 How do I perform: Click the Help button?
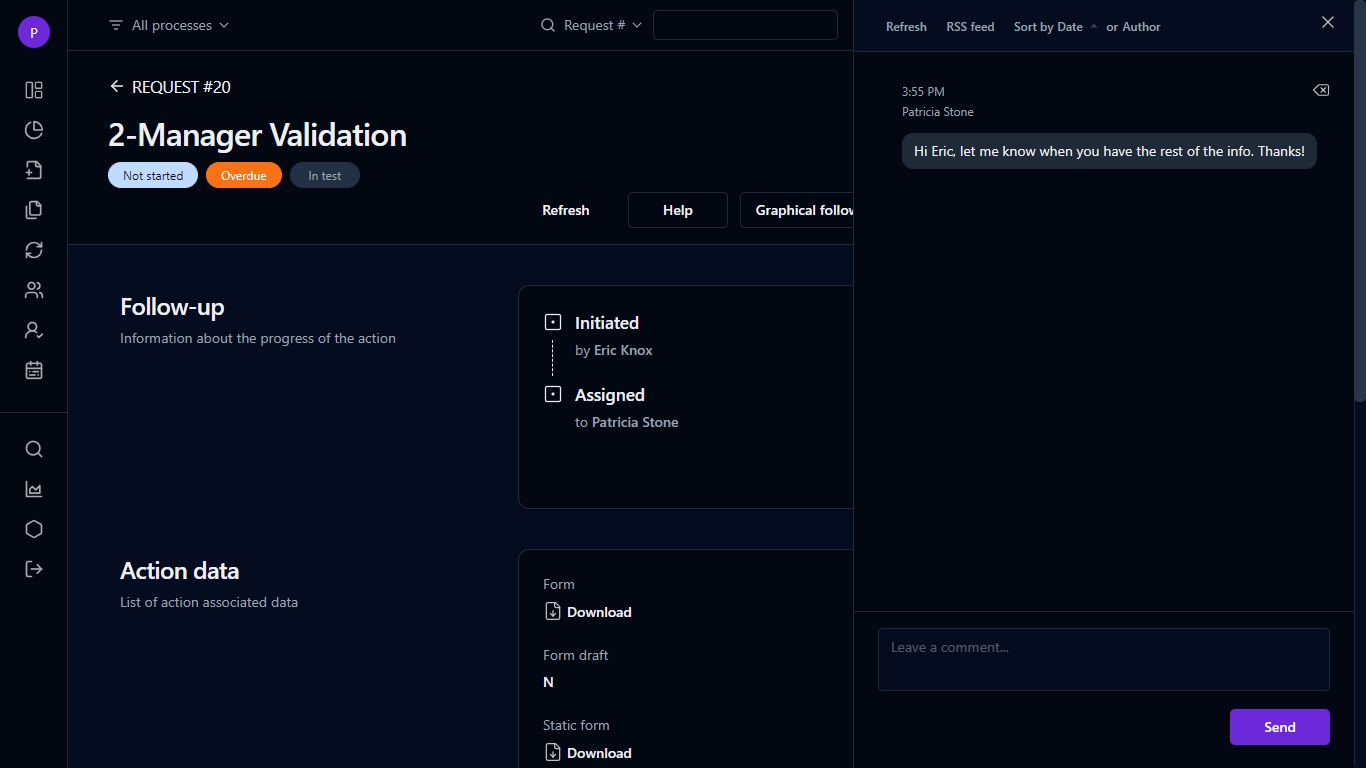click(x=677, y=210)
